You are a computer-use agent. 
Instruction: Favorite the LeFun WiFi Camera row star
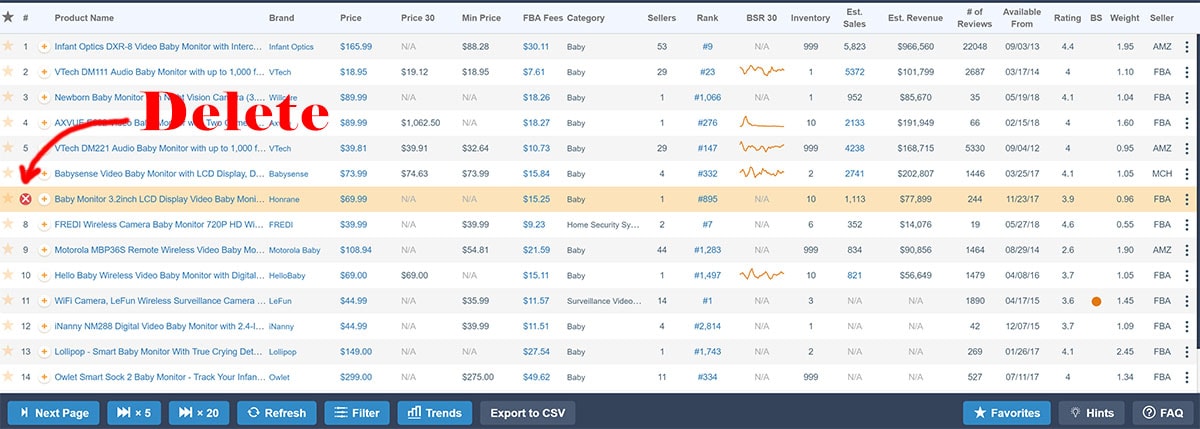9,300
